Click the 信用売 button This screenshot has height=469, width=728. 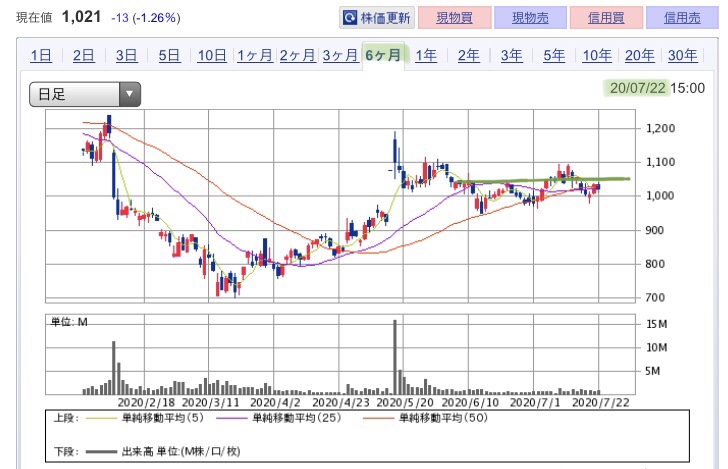[682, 18]
